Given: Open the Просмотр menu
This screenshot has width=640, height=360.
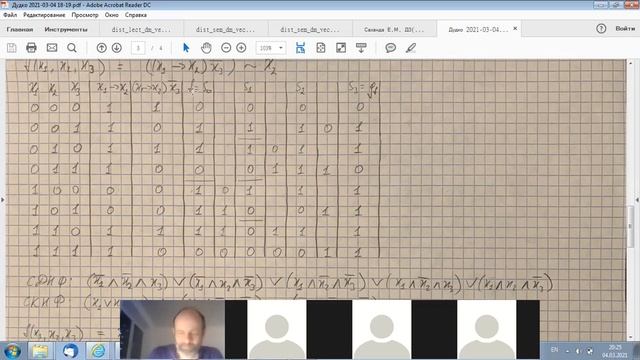Looking at the screenshot, I should click(85, 15).
